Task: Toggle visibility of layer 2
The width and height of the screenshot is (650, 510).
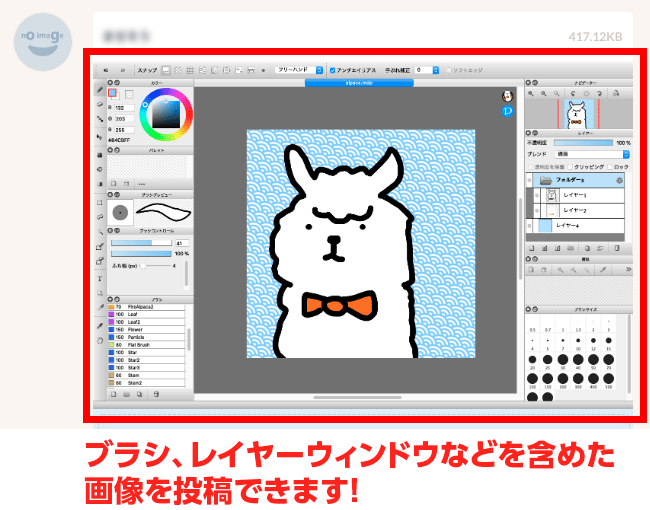Action: click(537, 211)
